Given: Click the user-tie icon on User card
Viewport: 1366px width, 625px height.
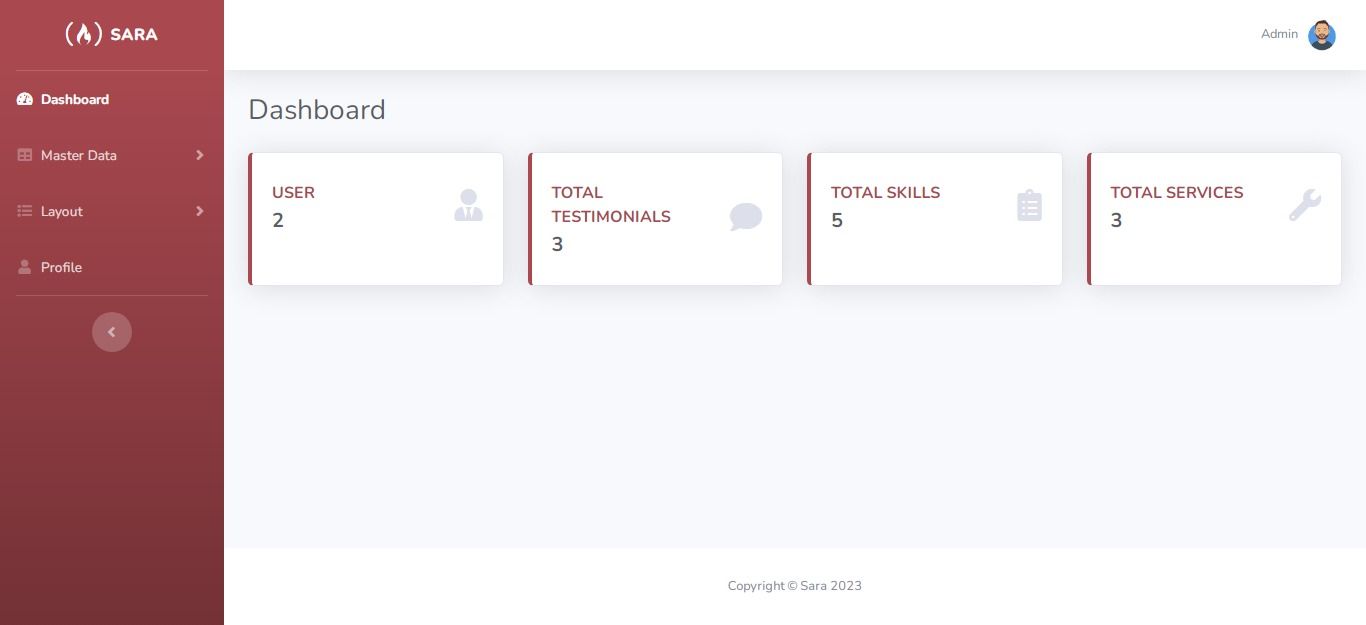Looking at the screenshot, I should tap(468, 205).
